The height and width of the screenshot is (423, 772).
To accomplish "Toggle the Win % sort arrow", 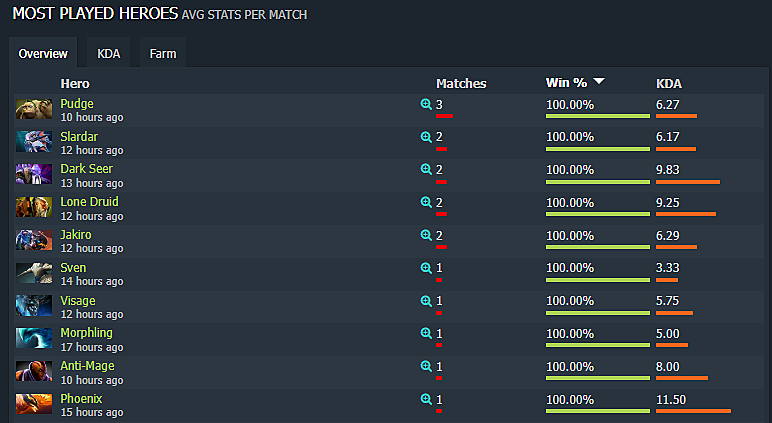I will tap(599, 81).
